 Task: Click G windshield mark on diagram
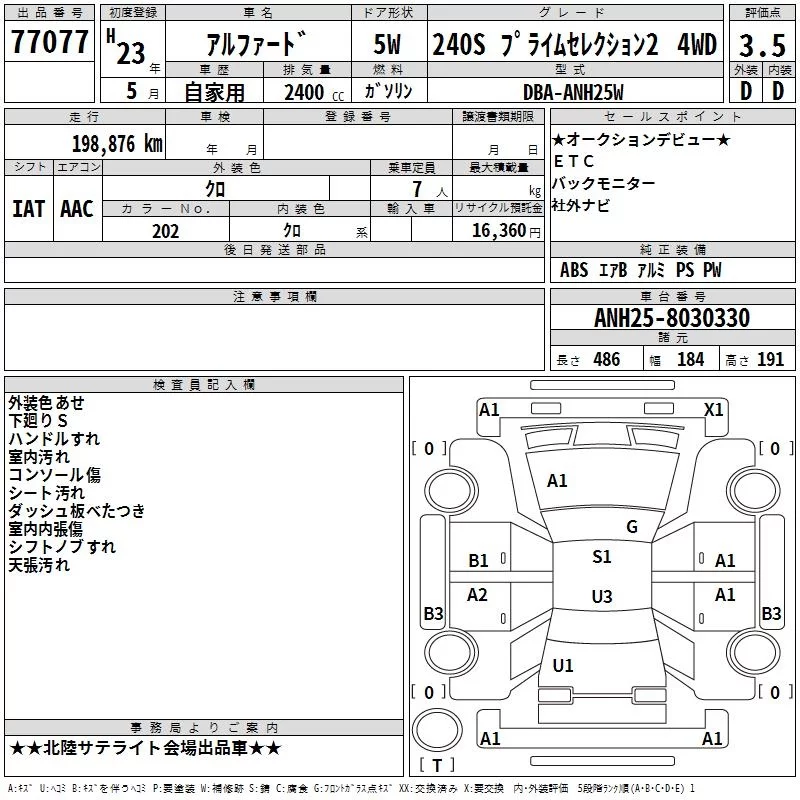(632, 527)
